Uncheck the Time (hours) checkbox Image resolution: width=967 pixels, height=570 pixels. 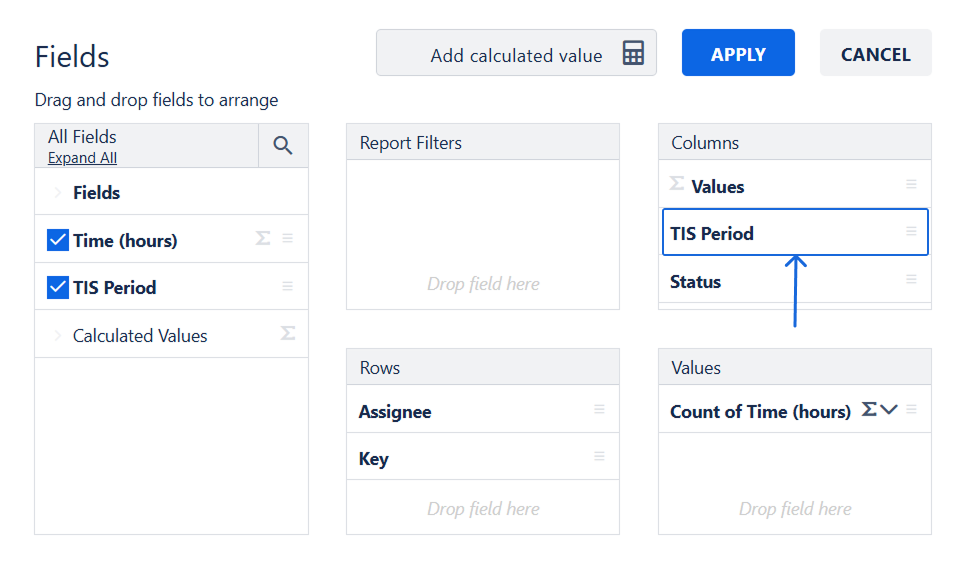pos(58,240)
